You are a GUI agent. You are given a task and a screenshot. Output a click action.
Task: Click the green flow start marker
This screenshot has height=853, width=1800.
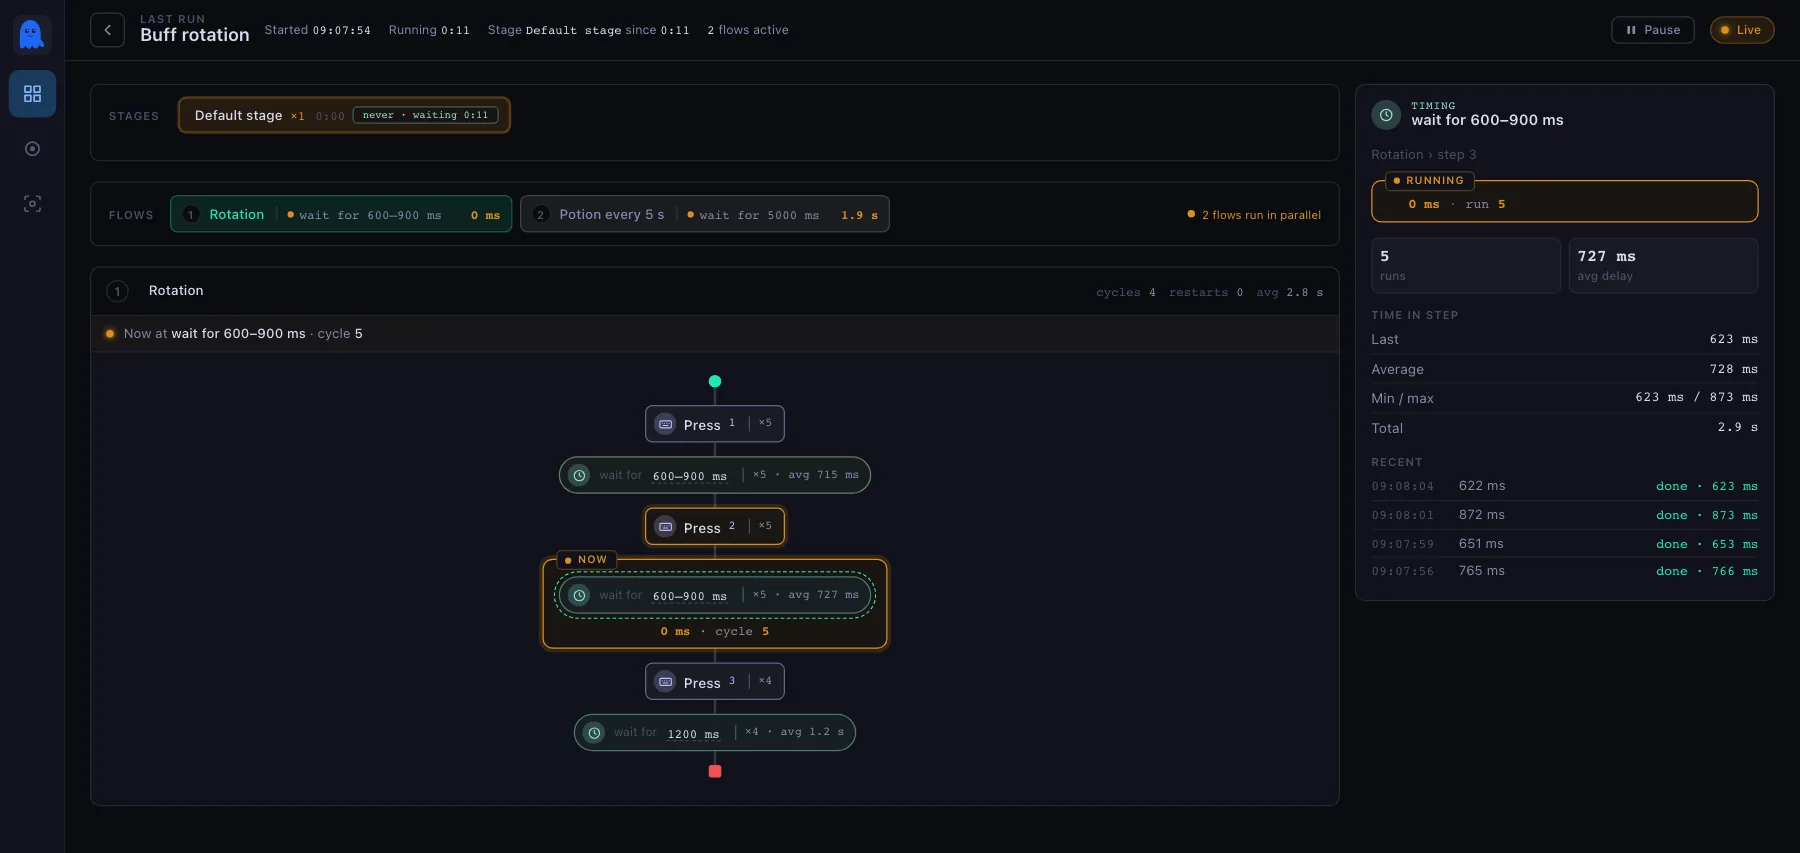[x=715, y=381]
